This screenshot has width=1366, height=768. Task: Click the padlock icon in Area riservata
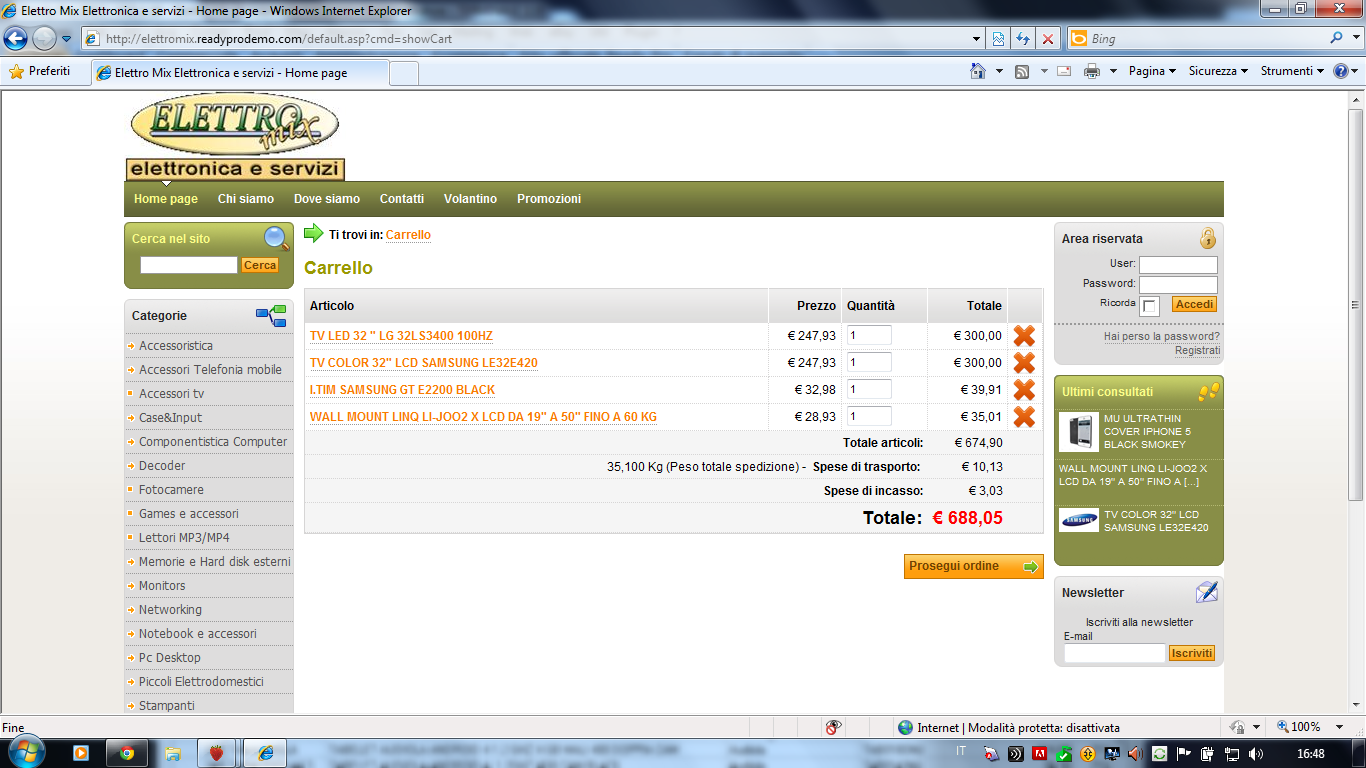pyautogui.click(x=1208, y=238)
